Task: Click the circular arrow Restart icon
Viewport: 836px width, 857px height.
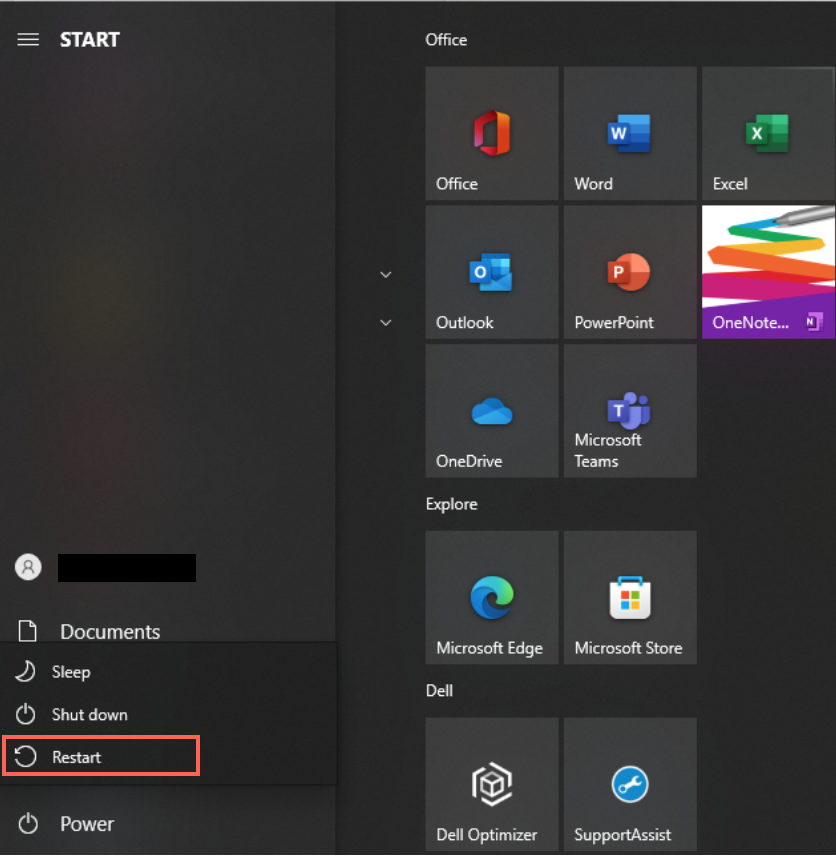Action: click(25, 757)
